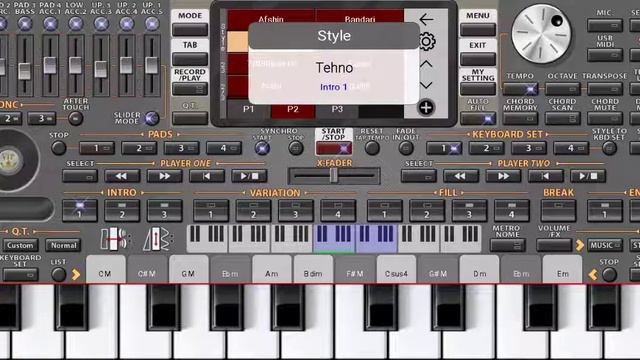The height and width of the screenshot is (360, 640).
Task: Trigger PAD 1 button
Action: (97, 148)
